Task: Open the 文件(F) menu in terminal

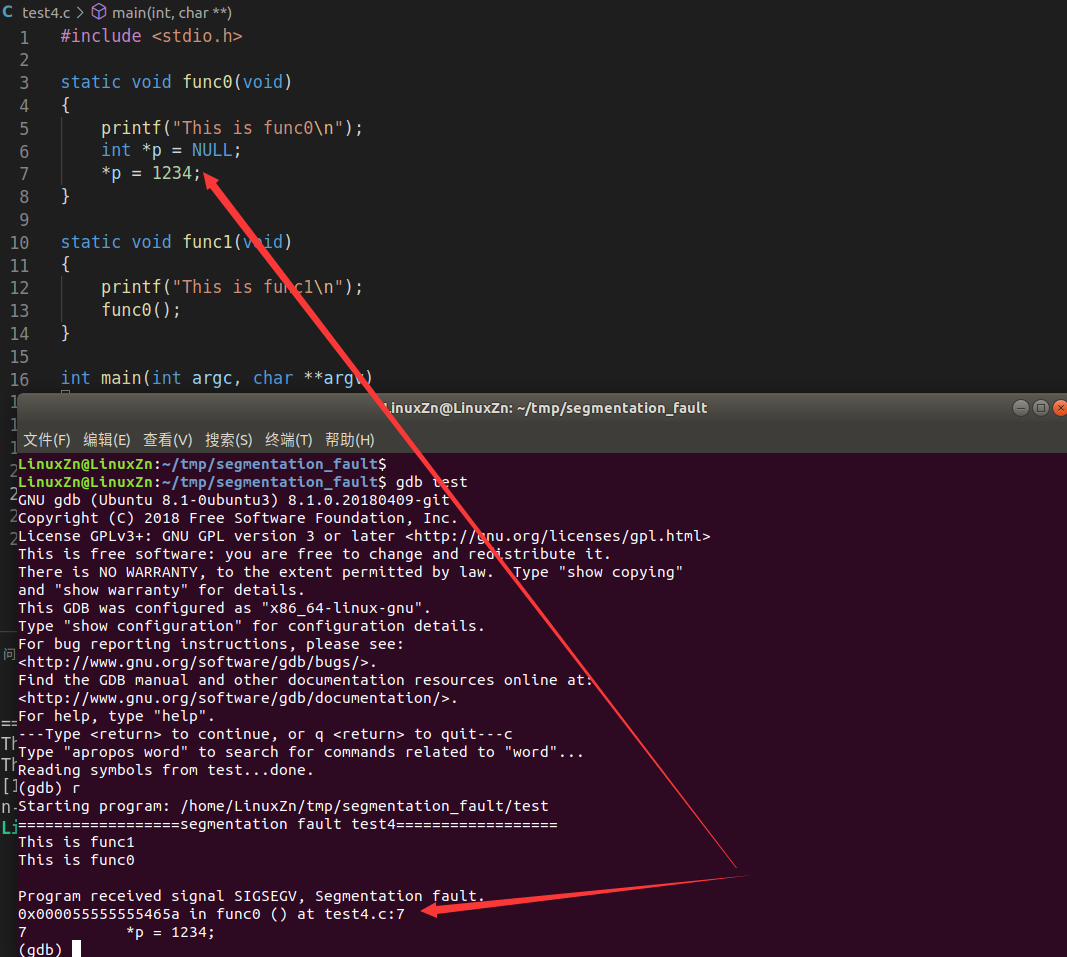Action: (x=46, y=440)
